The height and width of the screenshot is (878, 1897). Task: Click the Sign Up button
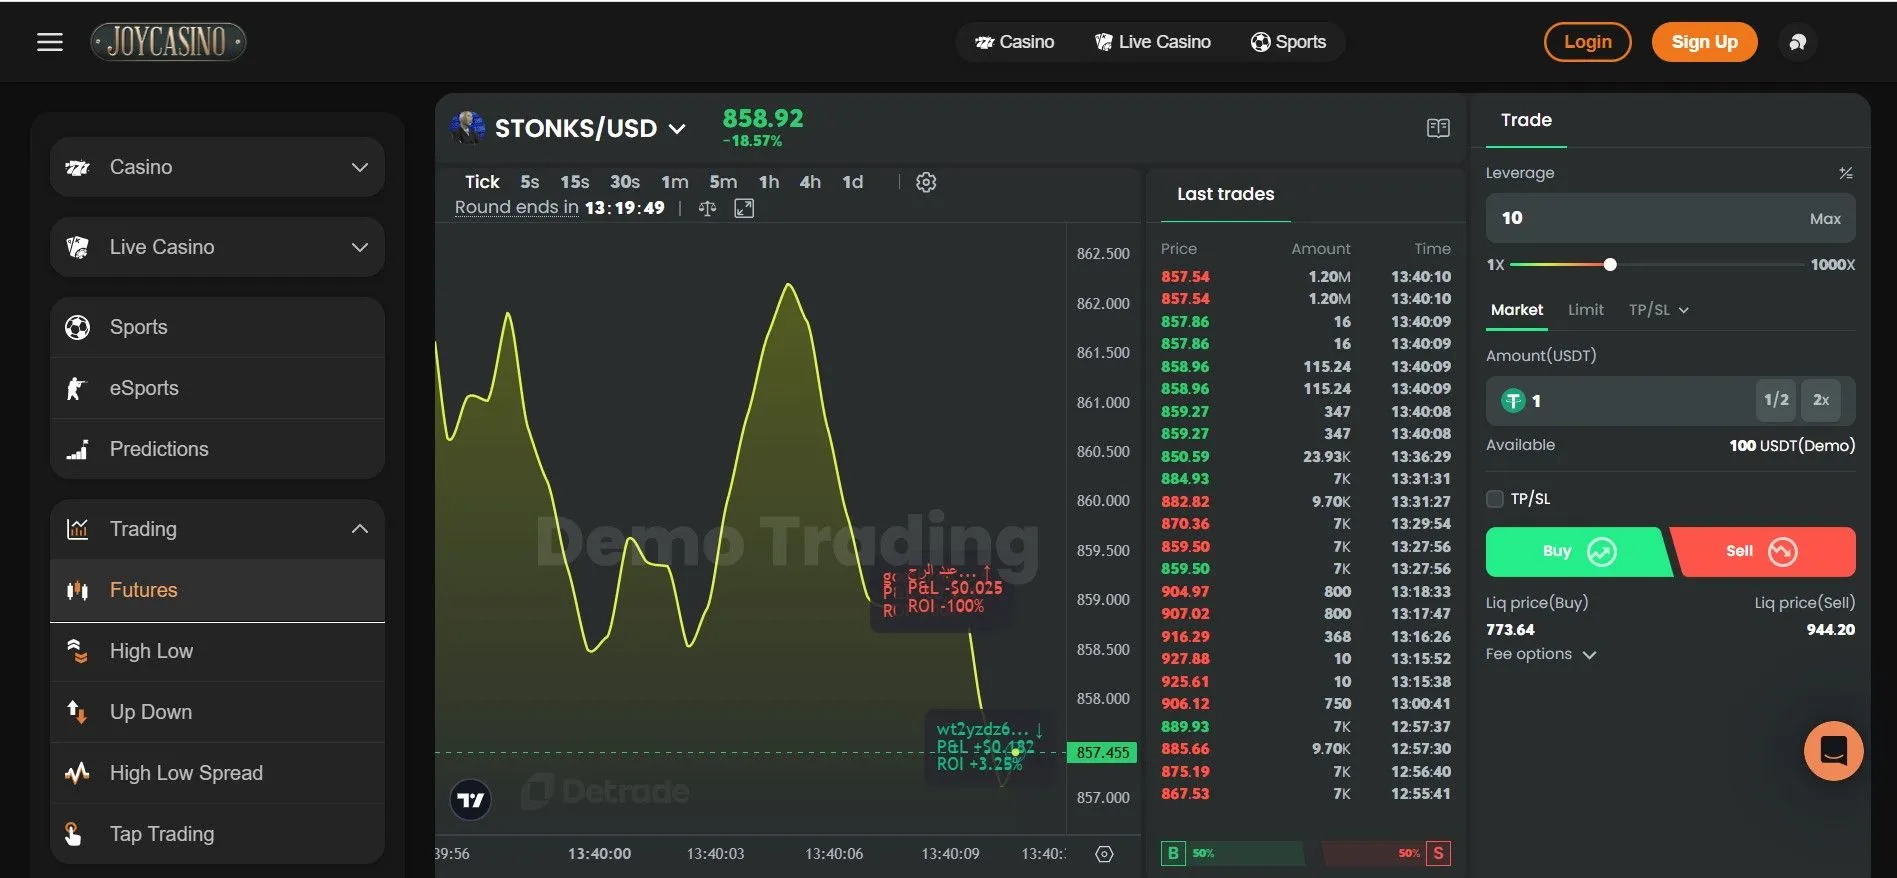pos(1704,42)
